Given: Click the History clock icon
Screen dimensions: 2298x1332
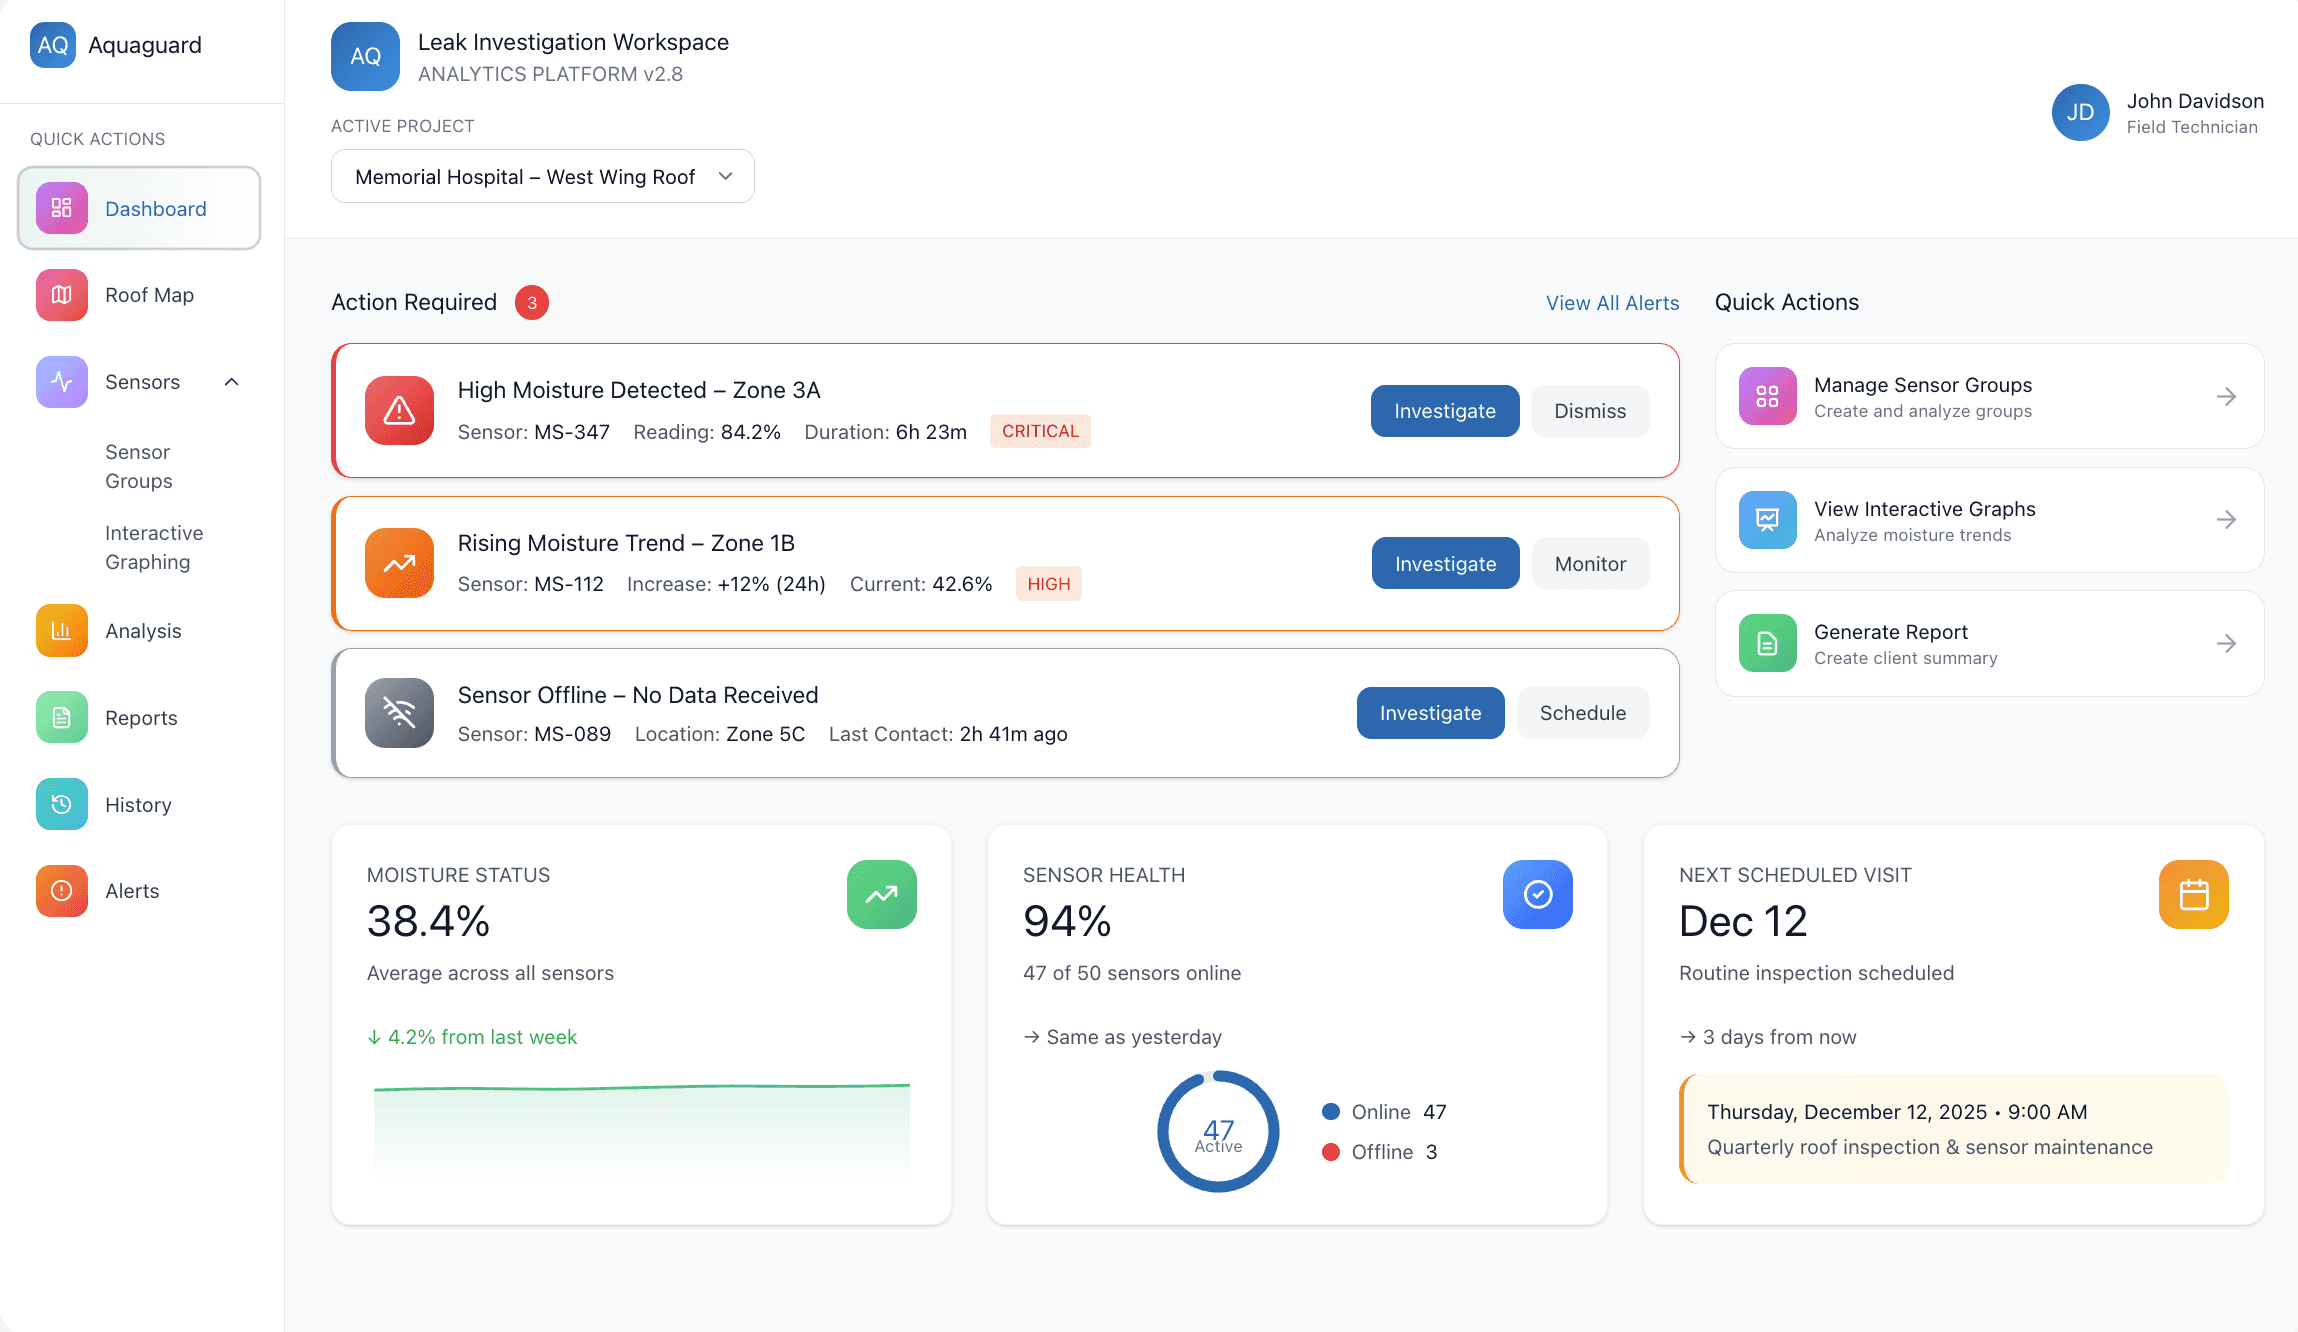Looking at the screenshot, I should coord(61,804).
